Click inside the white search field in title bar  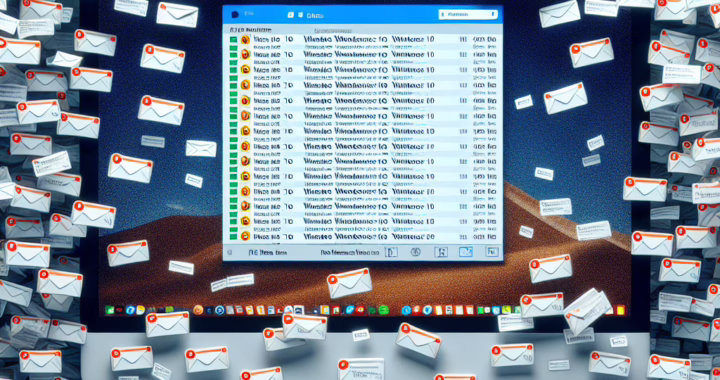point(468,15)
